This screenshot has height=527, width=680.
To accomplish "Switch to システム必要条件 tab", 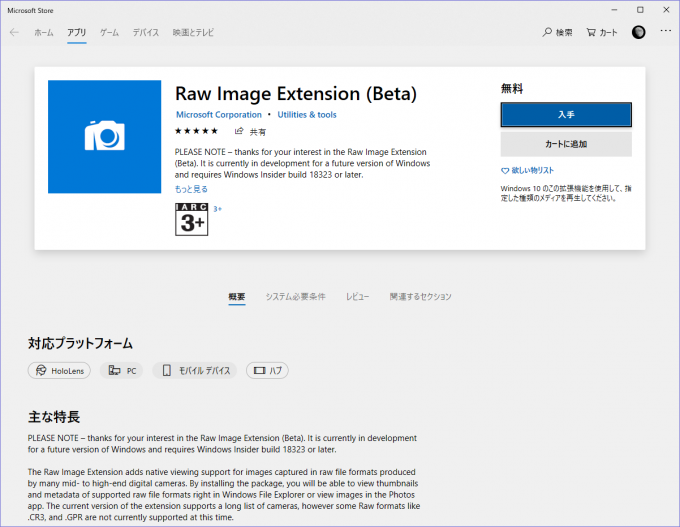I will coord(295,297).
